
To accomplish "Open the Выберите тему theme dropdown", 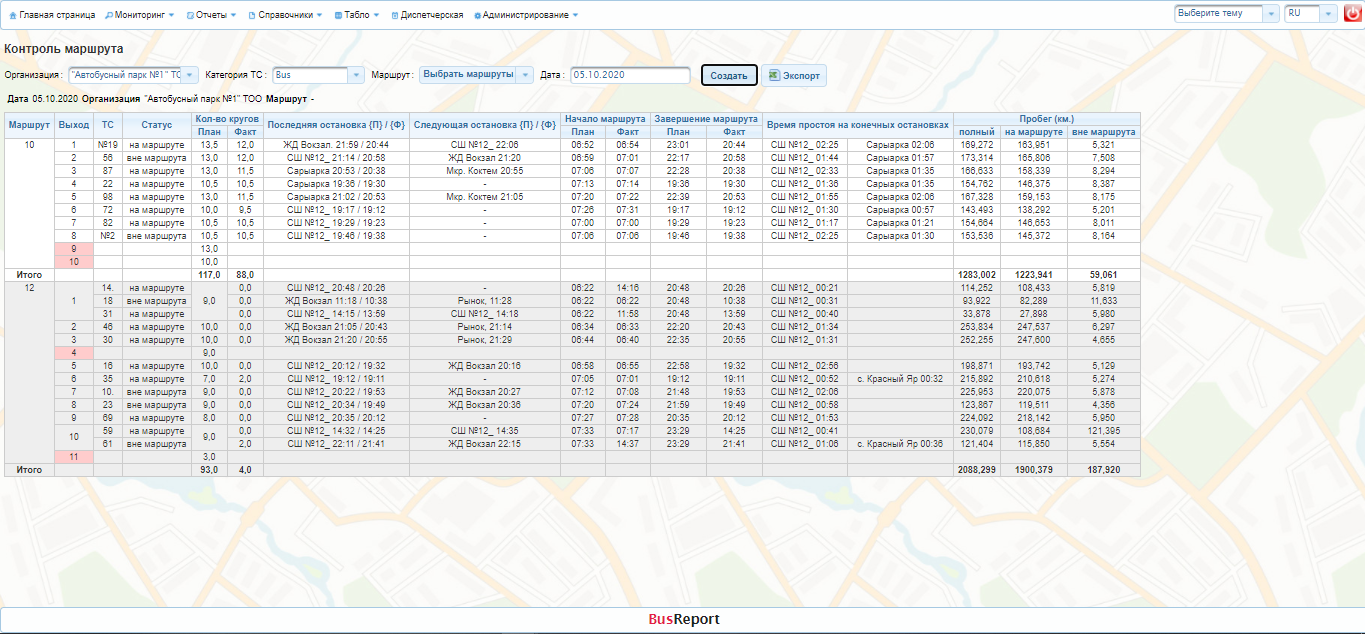I will [x=1227, y=14].
